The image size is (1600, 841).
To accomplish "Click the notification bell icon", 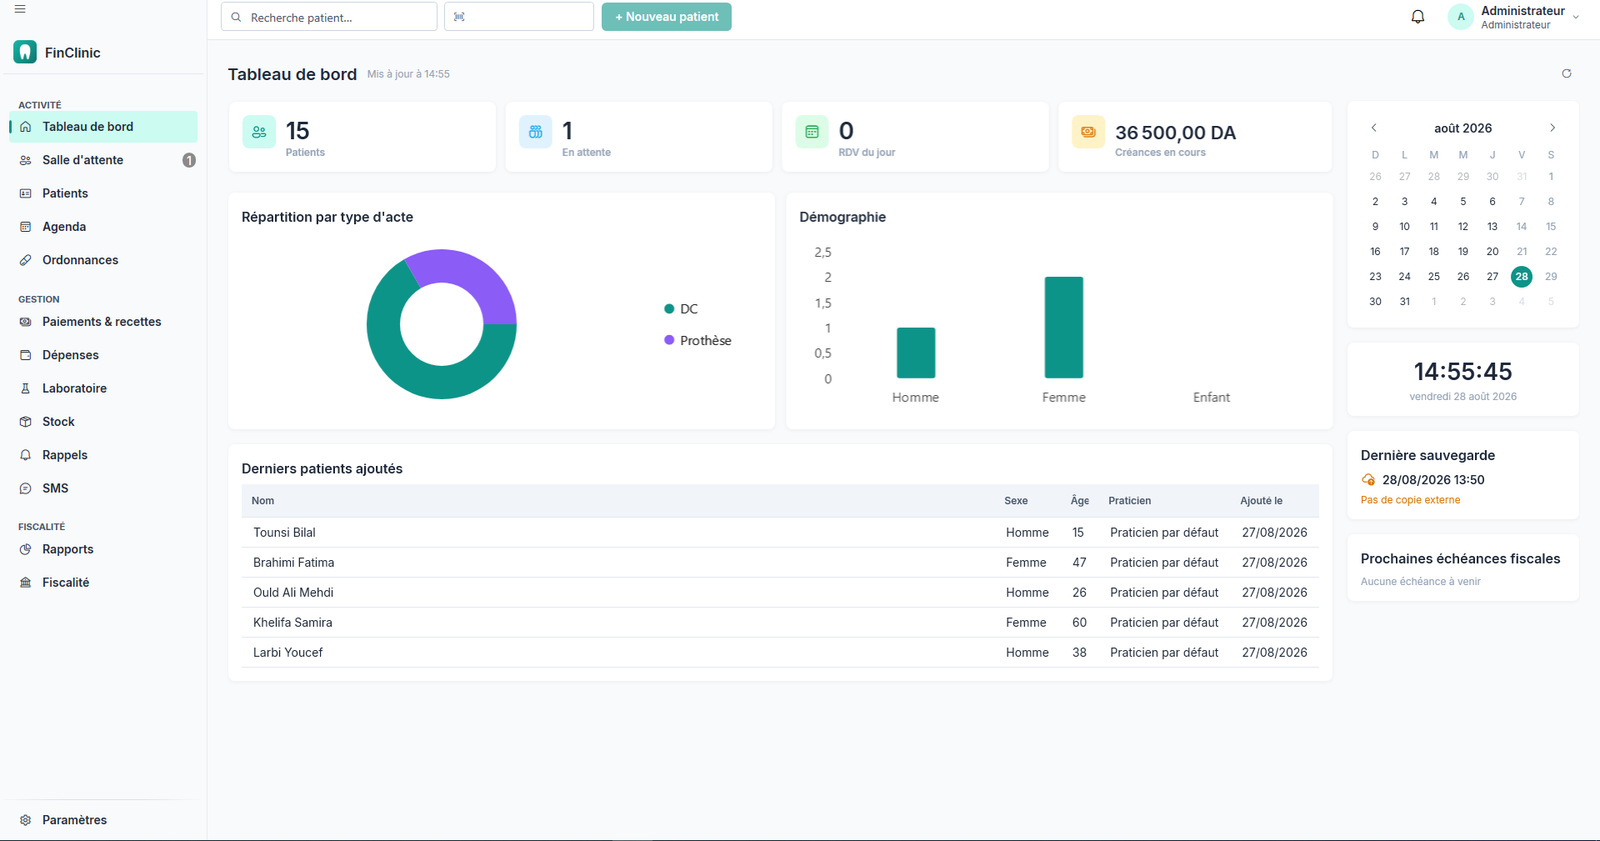I will coord(1417,17).
